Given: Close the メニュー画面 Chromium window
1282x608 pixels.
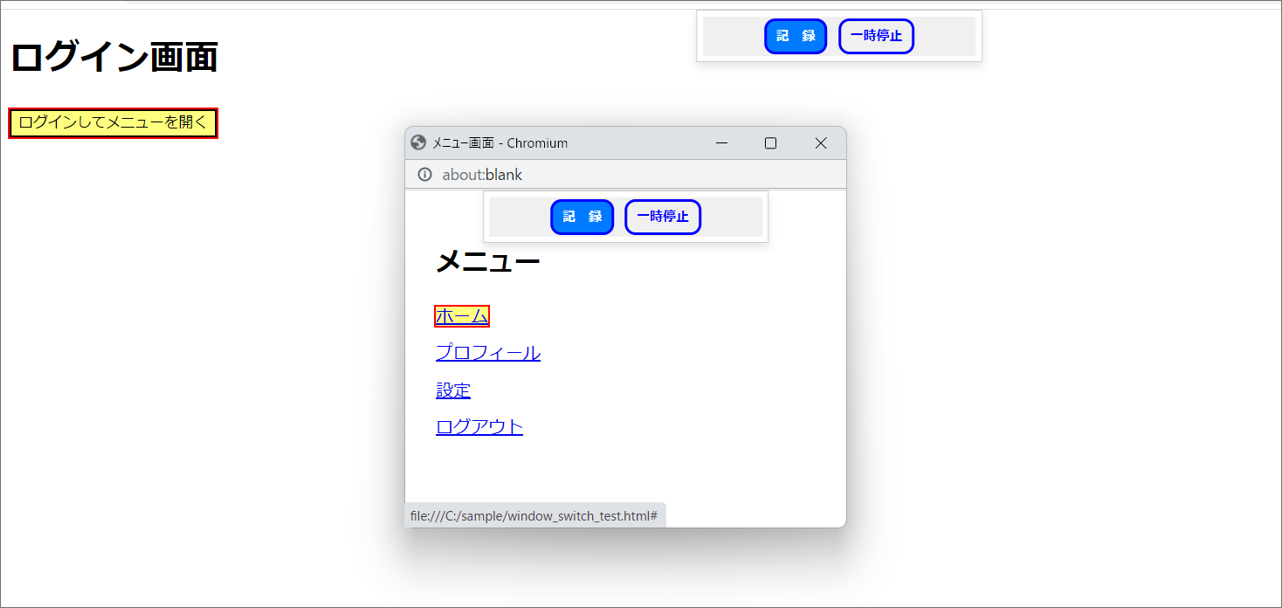Looking at the screenshot, I should [820, 143].
